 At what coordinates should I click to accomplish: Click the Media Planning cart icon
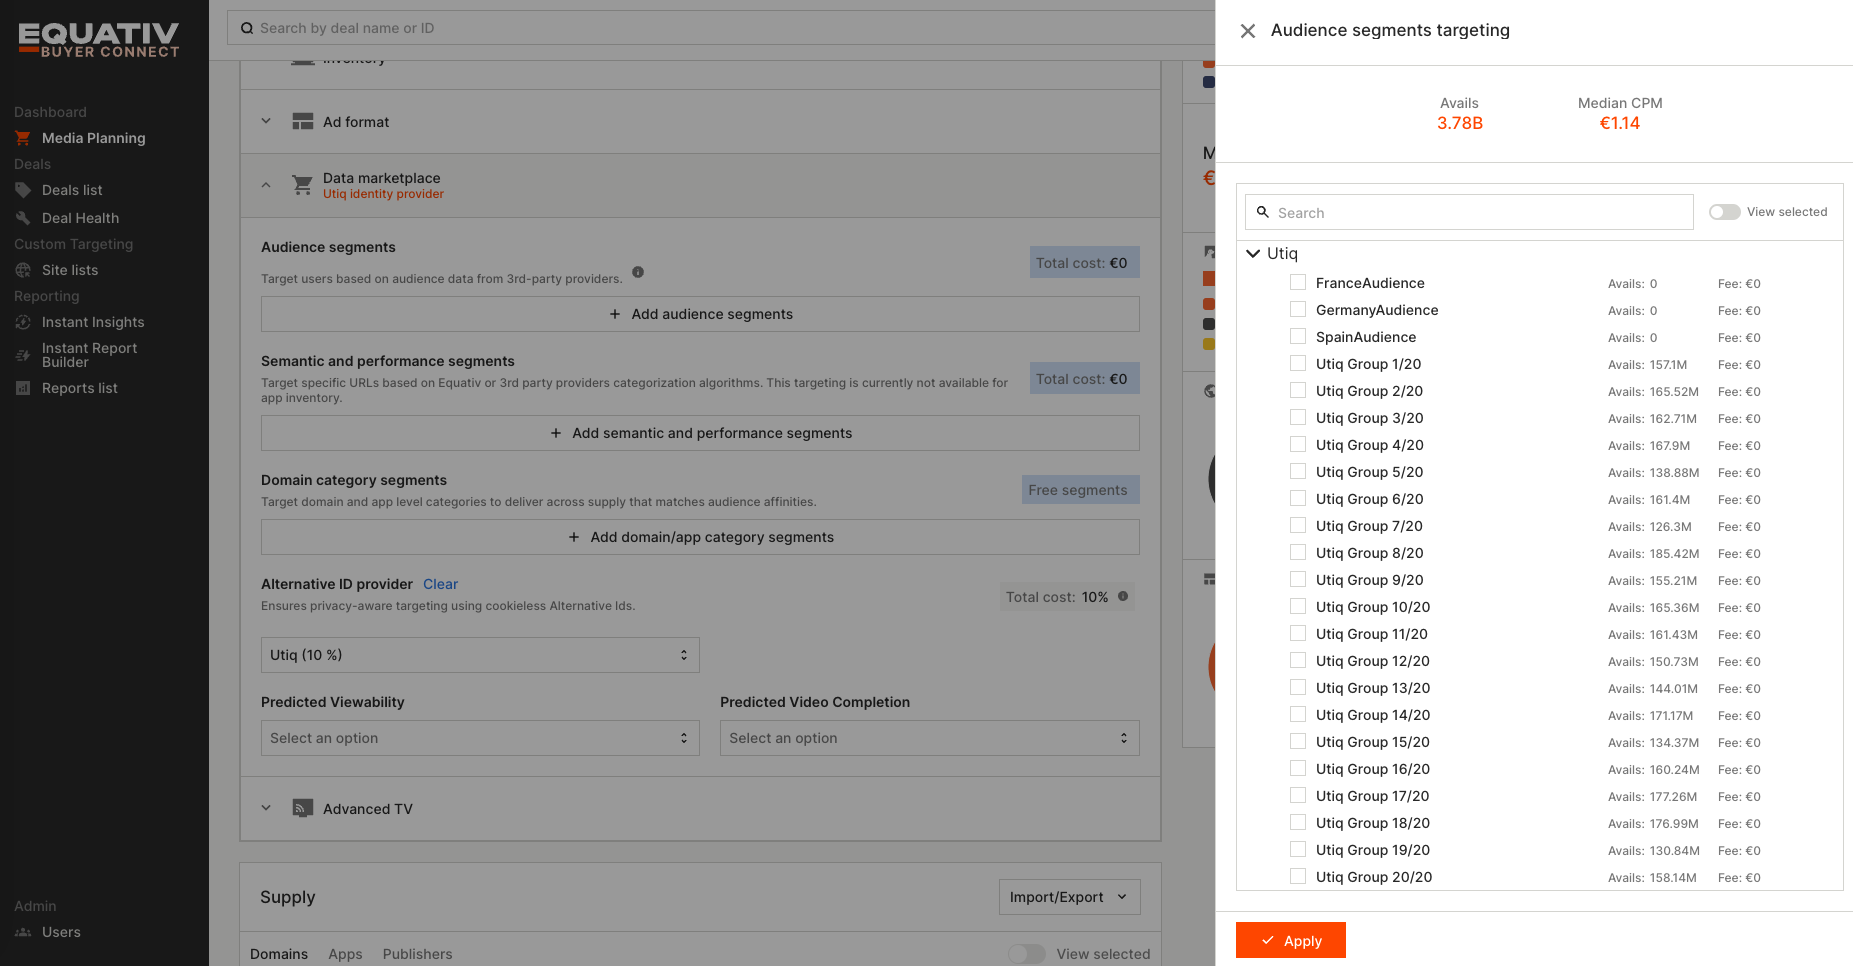tap(23, 138)
